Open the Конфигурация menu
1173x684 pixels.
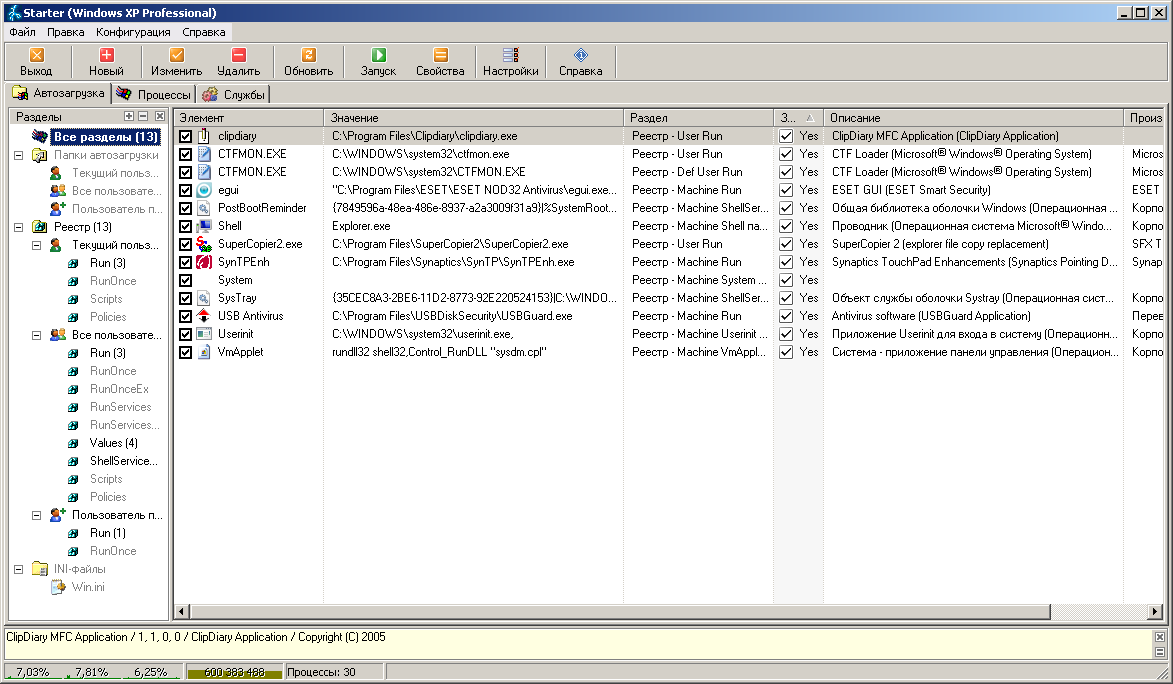[133, 32]
